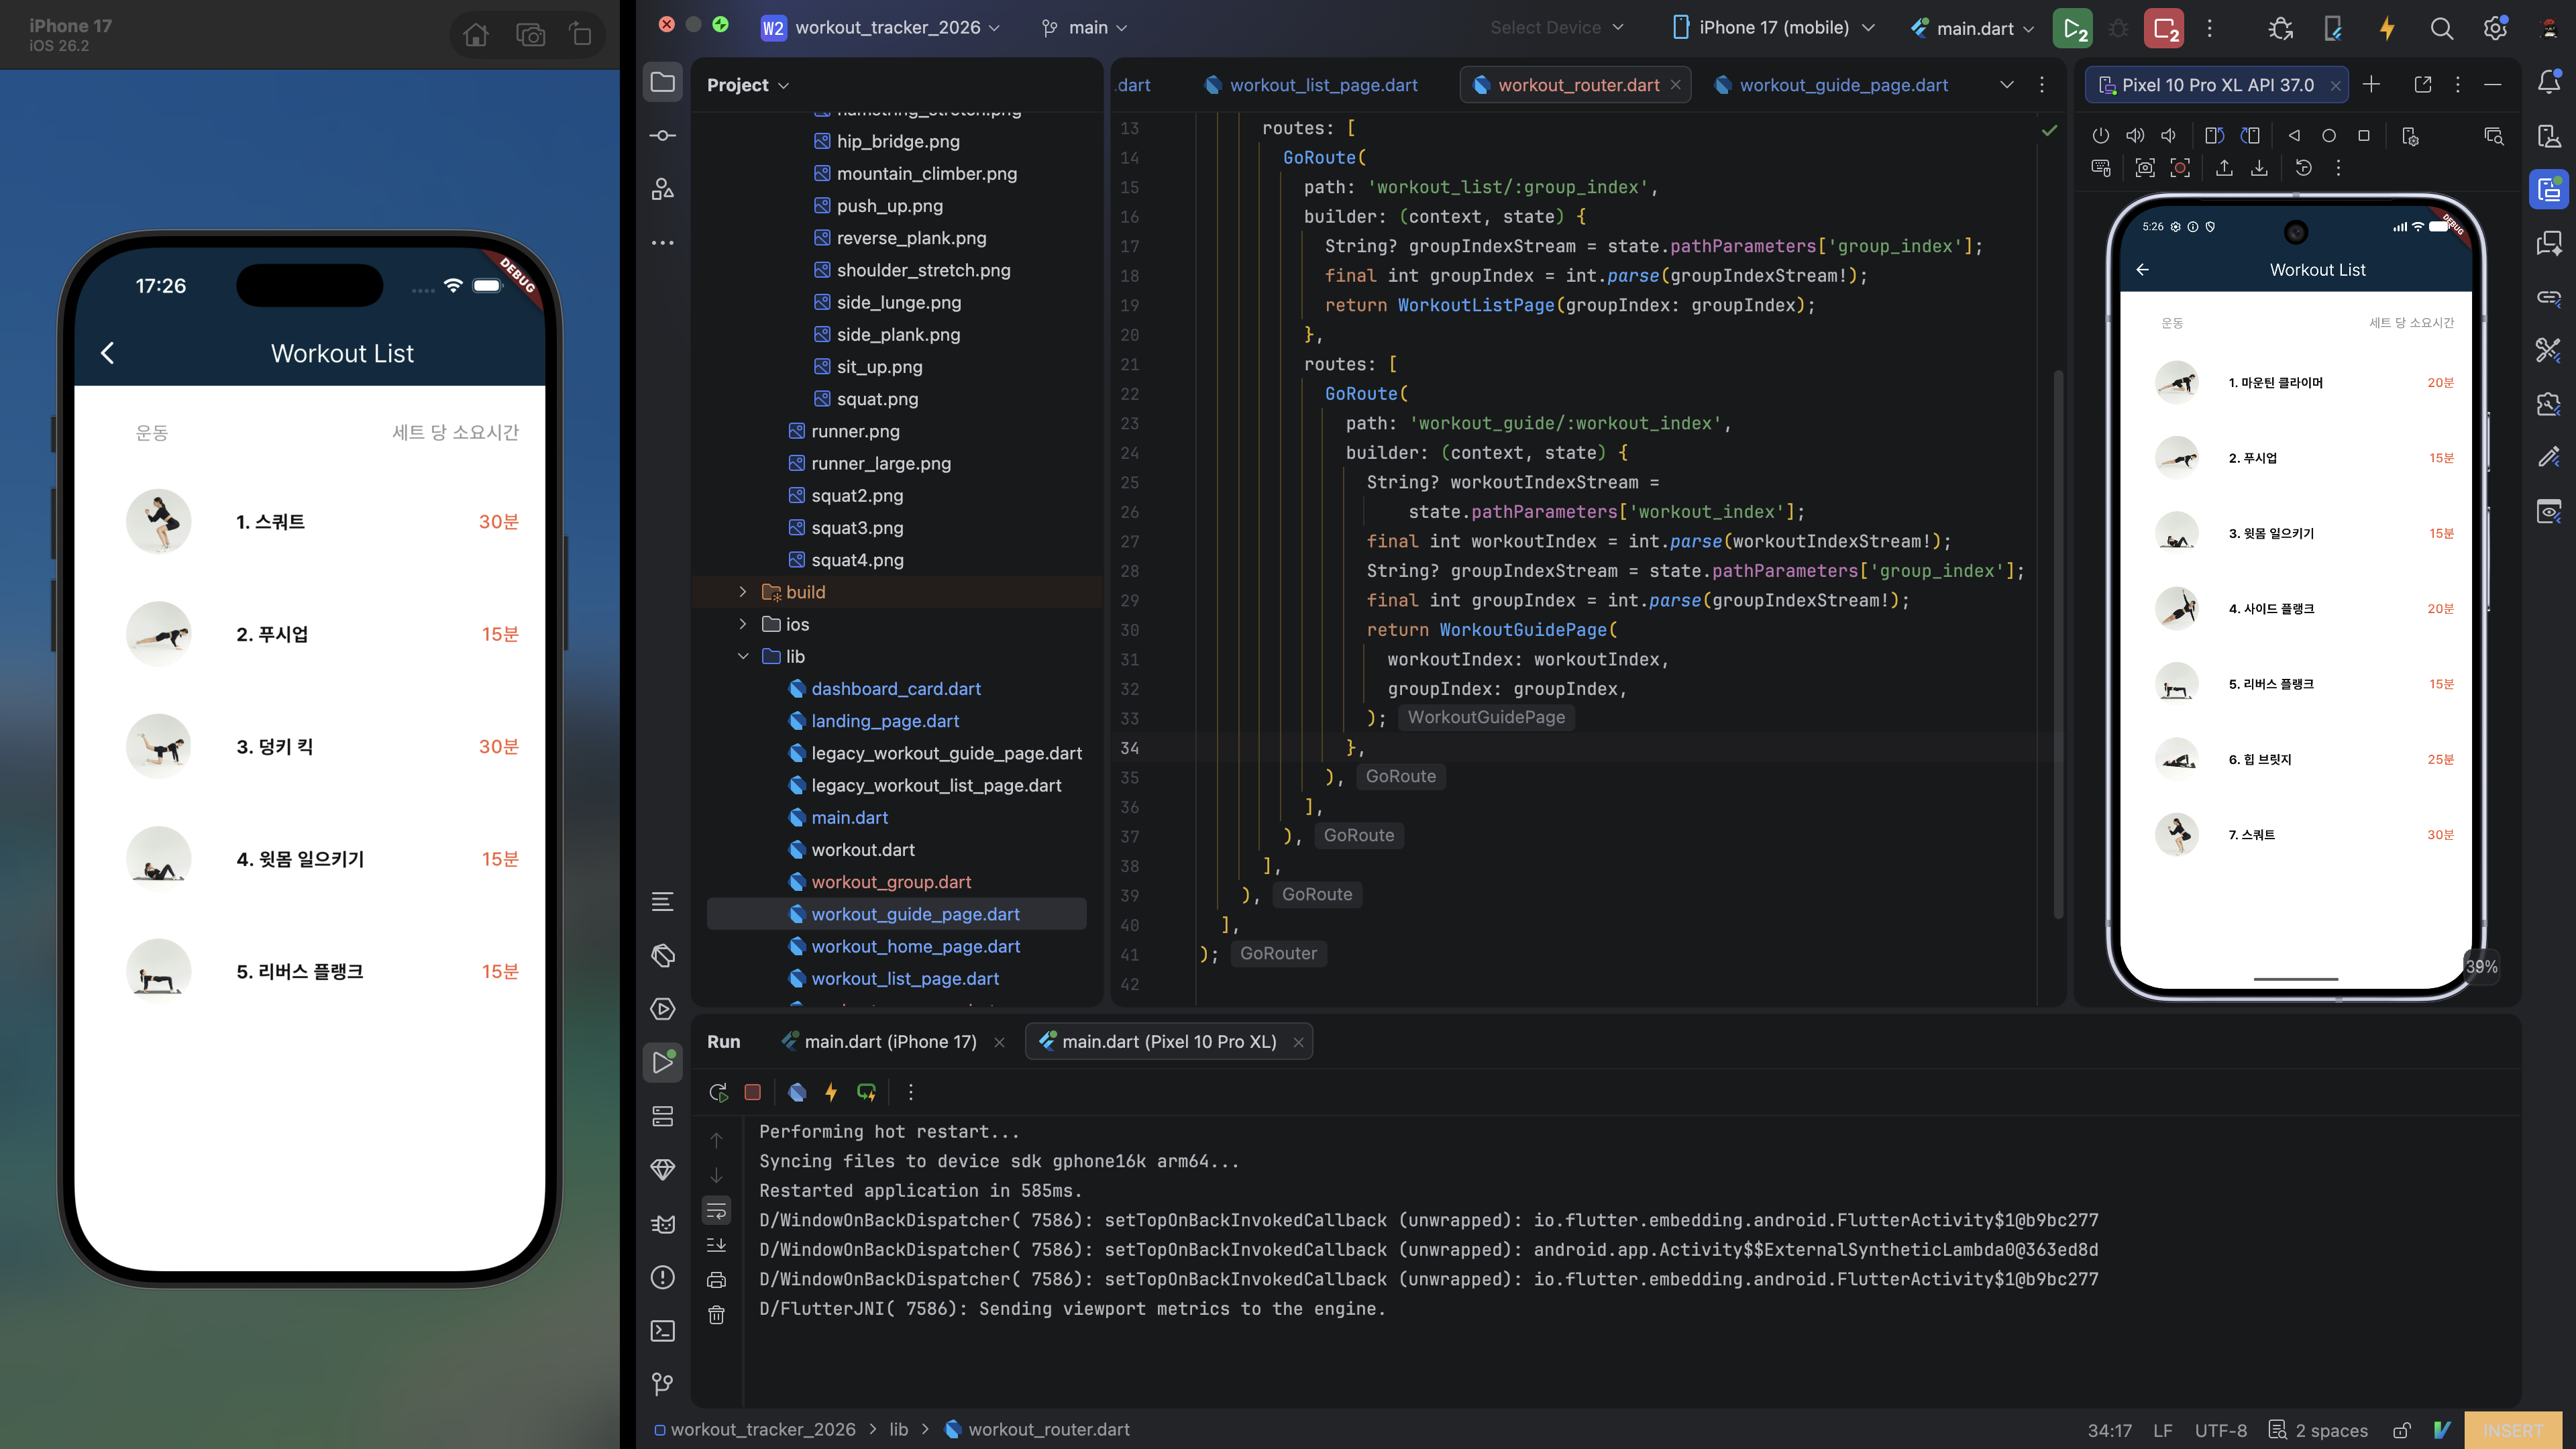Open Flutter DevTools from Run panel toolbar
The height and width of the screenshot is (1449, 2576).
pyautogui.click(x=797, y=1092)
